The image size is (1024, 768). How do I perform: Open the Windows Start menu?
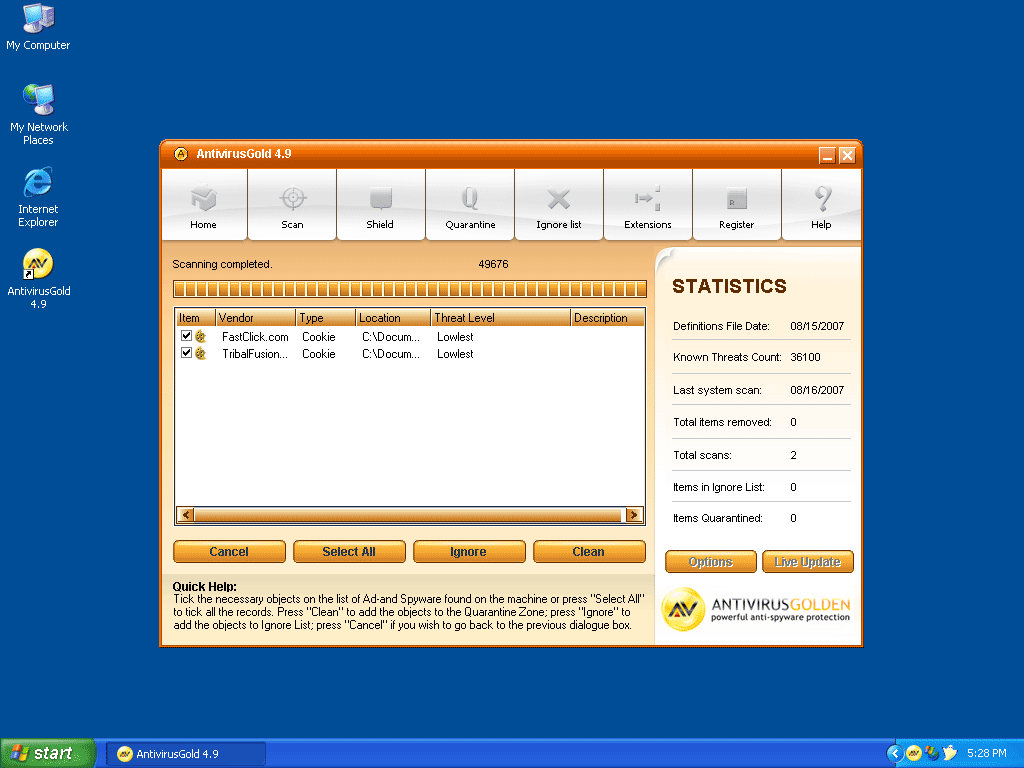pos(48,753)
